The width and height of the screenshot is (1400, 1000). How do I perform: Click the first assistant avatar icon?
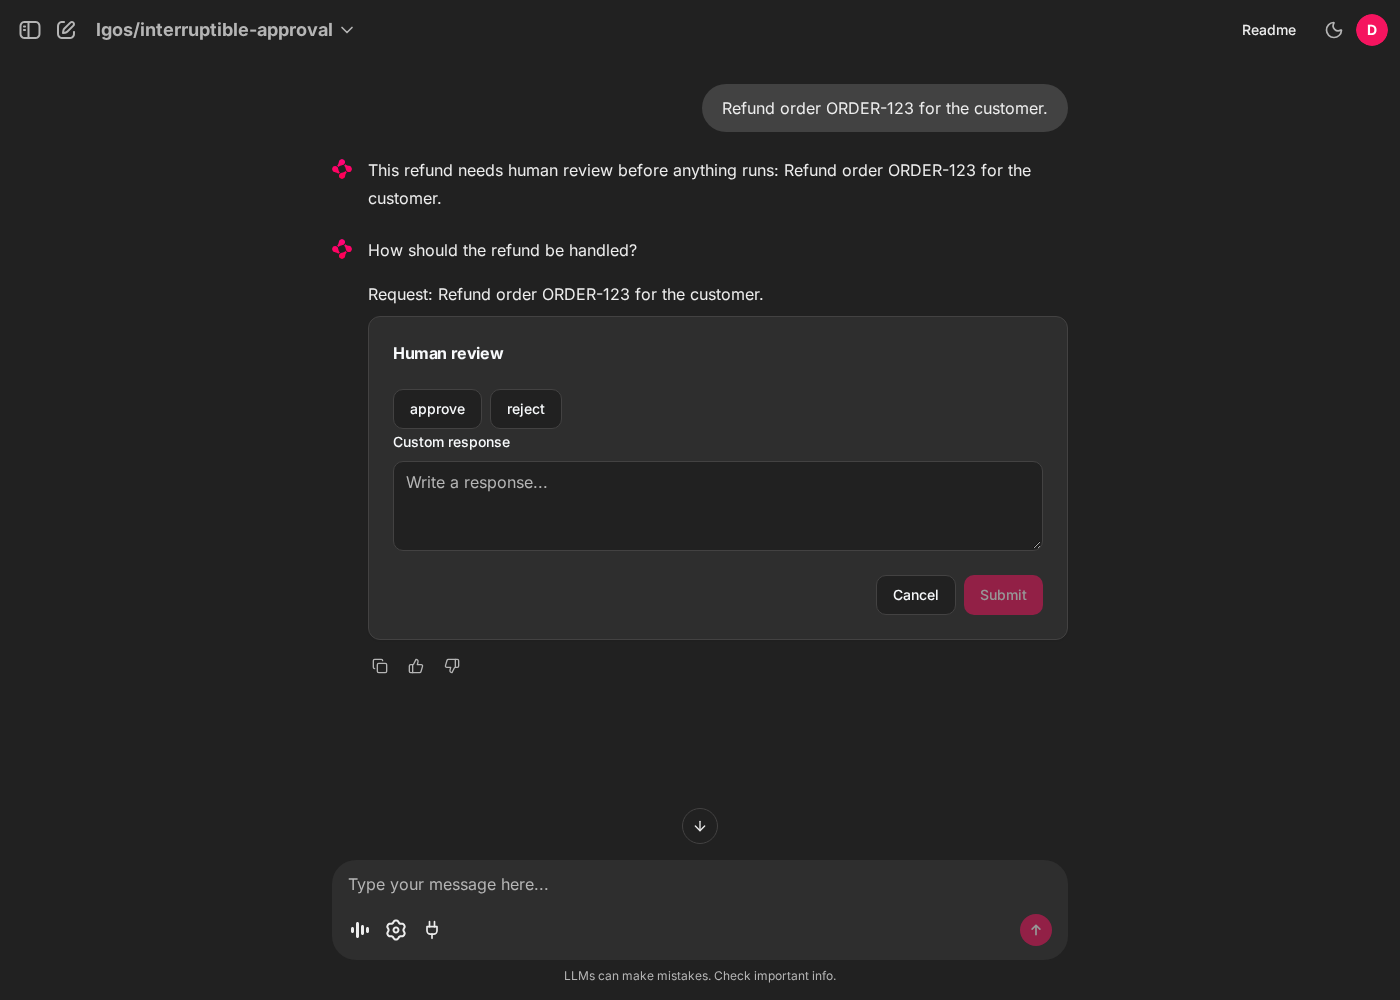[342, 169]
